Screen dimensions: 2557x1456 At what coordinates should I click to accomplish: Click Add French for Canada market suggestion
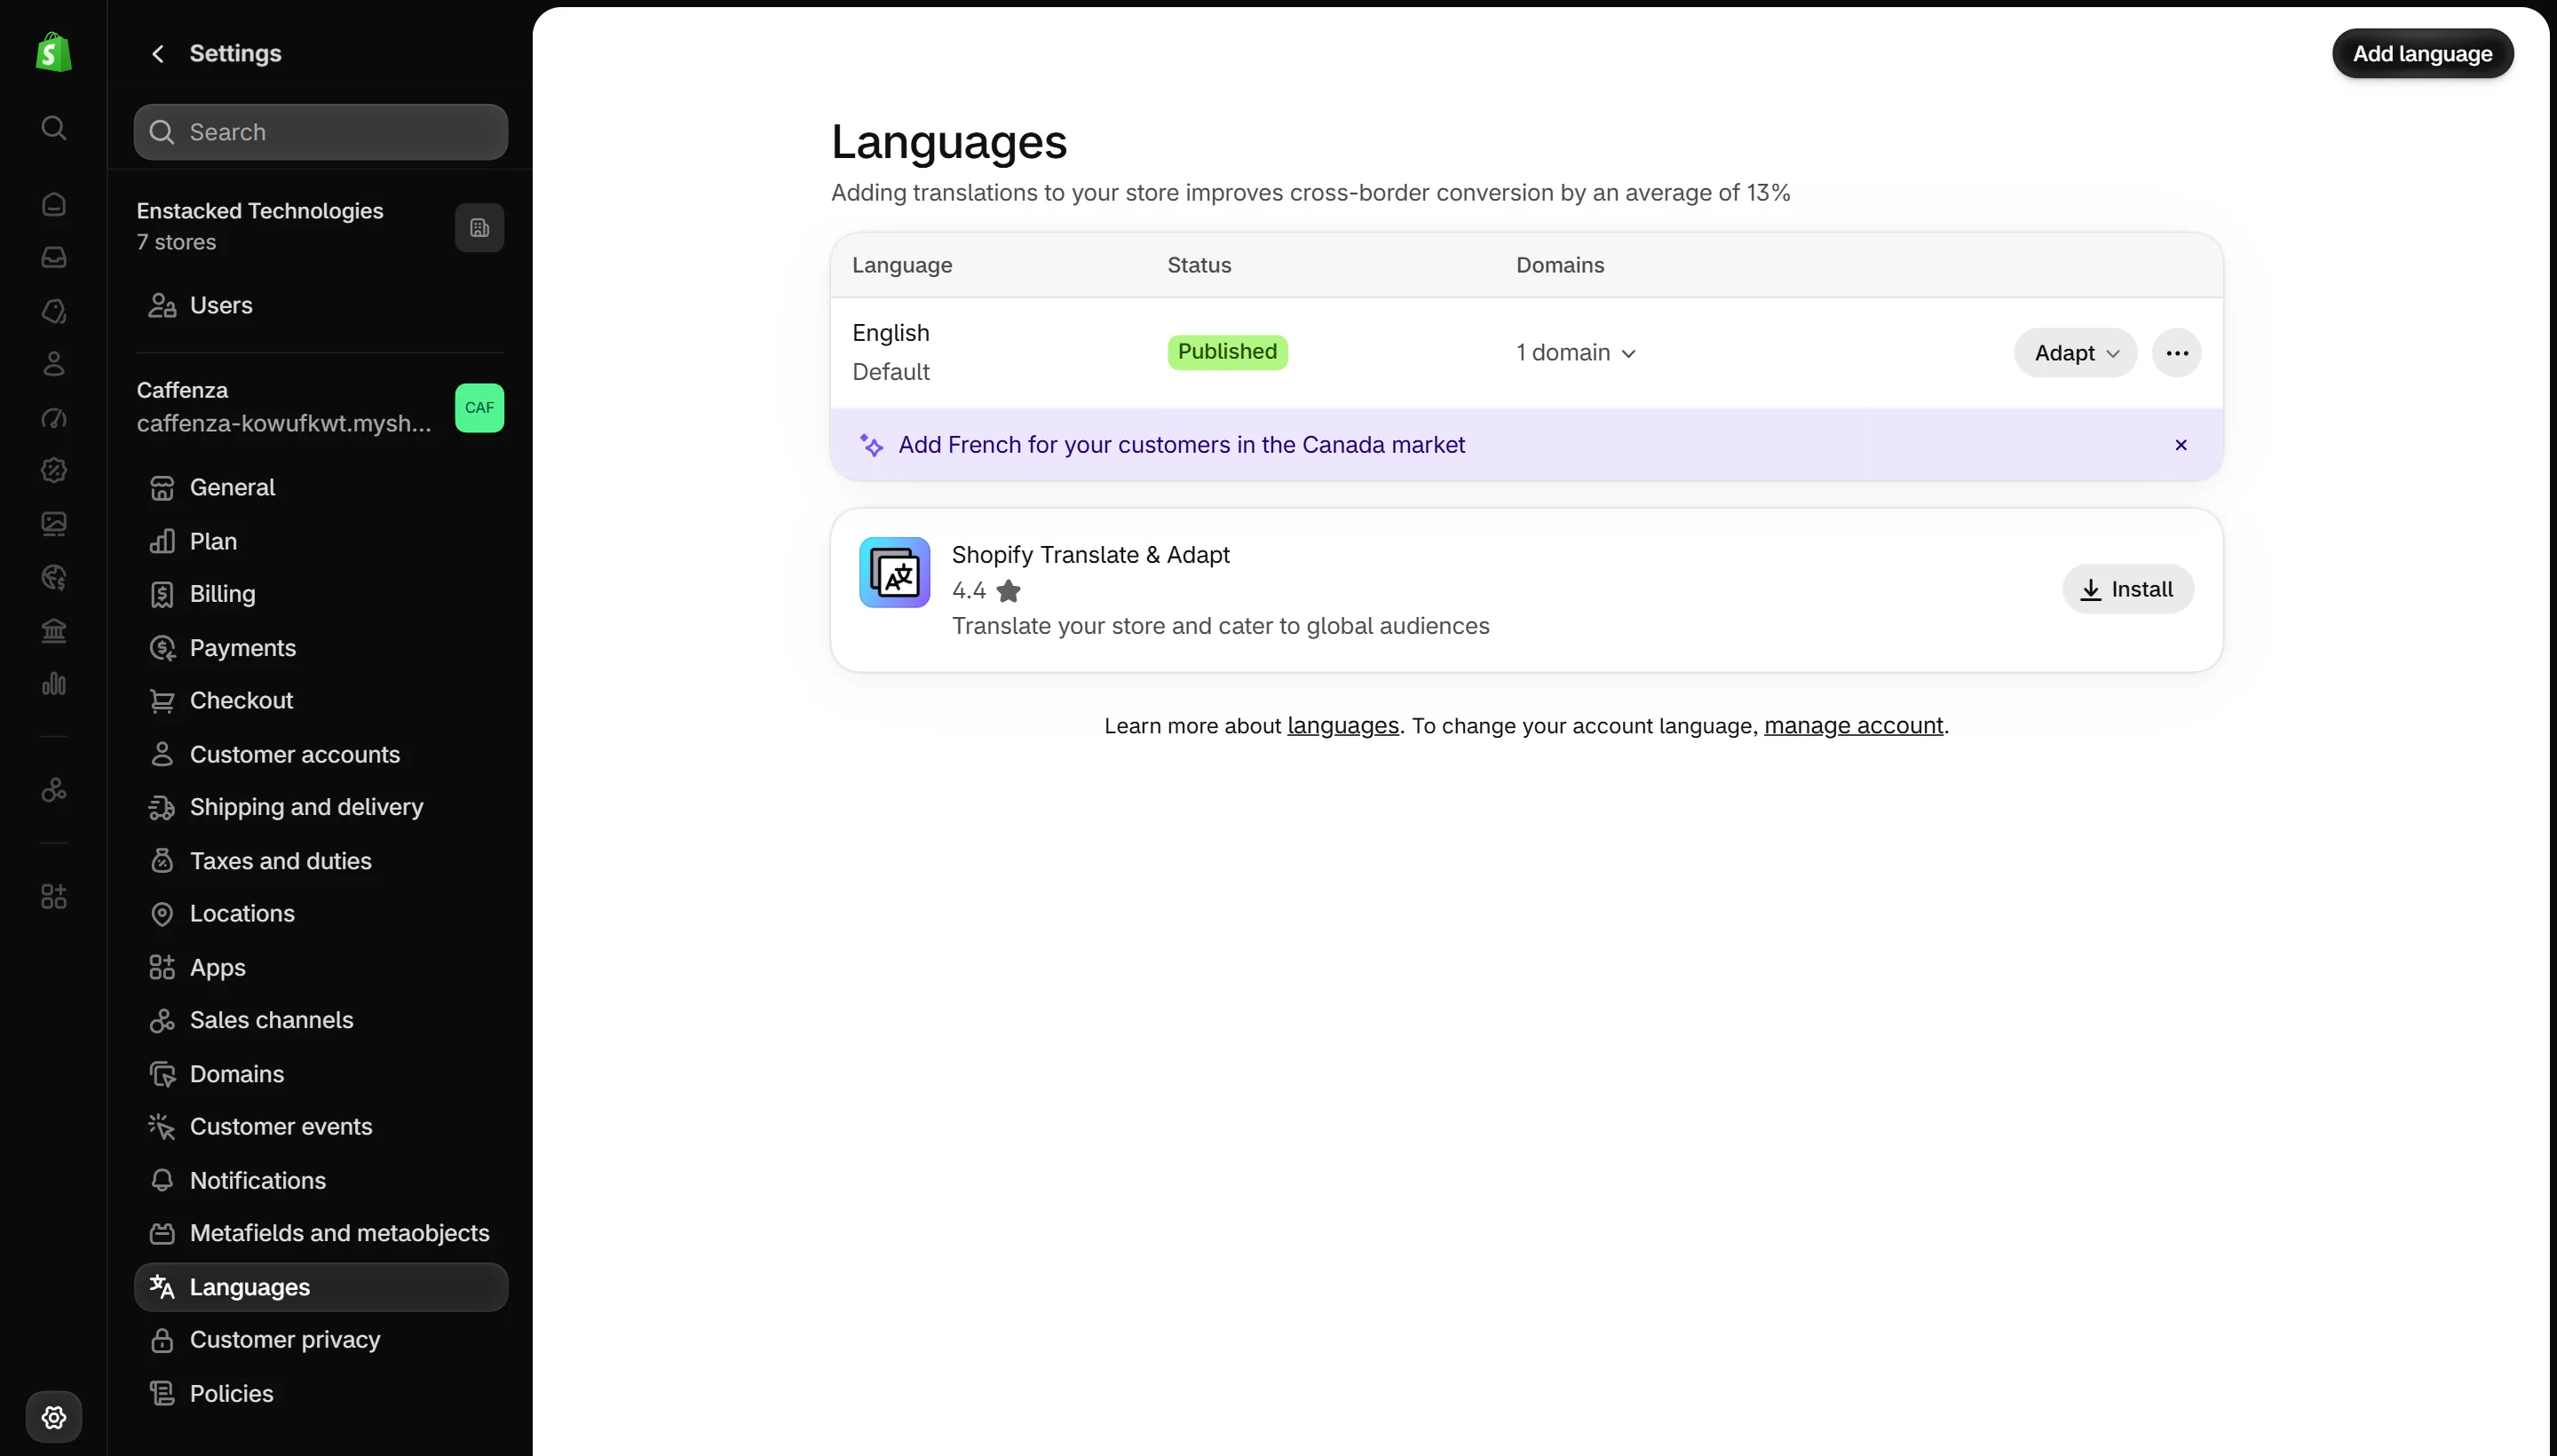point(1181,445)
